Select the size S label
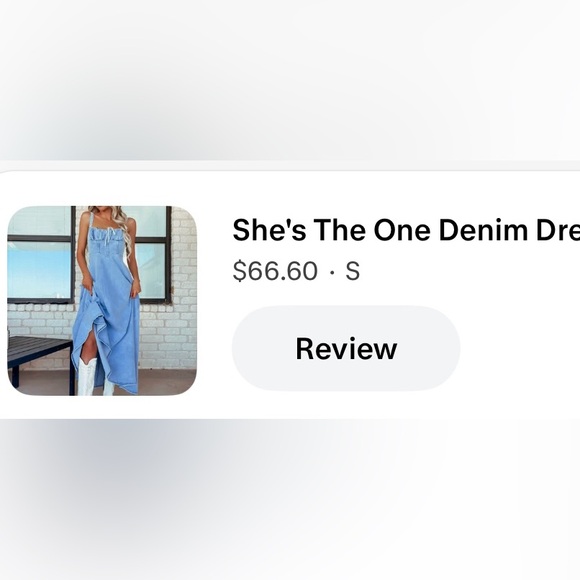The image size is (580, 580). click(x=353, y=271)
